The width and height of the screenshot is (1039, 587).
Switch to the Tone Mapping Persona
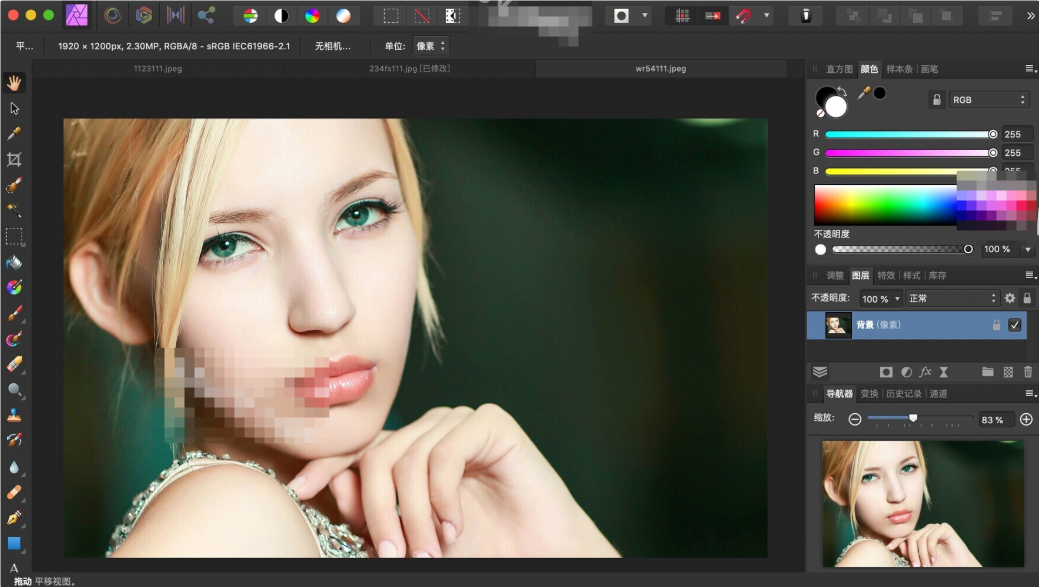[x=175, y=15]
